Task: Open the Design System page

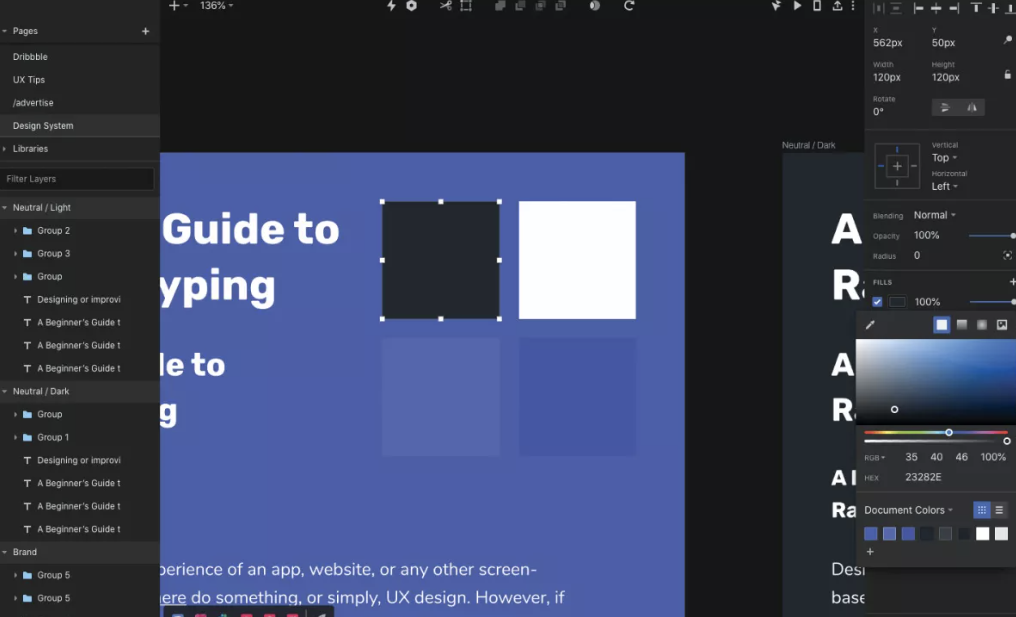Action: (43, 126)
